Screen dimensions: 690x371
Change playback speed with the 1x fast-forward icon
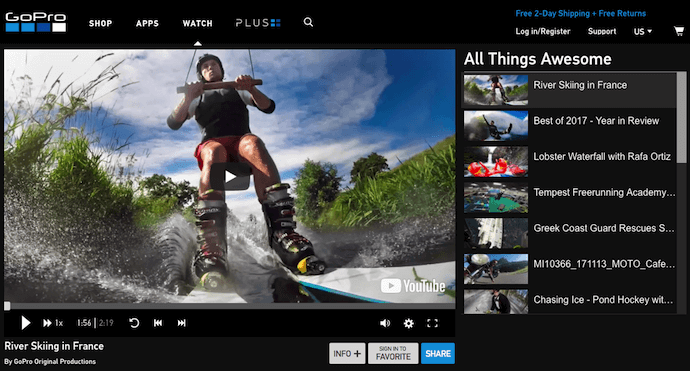click(52, 323)
